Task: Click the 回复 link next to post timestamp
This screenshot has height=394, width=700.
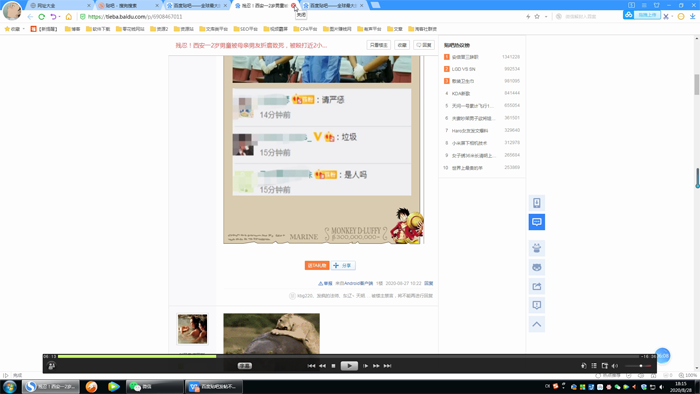Action: (429, 283)
